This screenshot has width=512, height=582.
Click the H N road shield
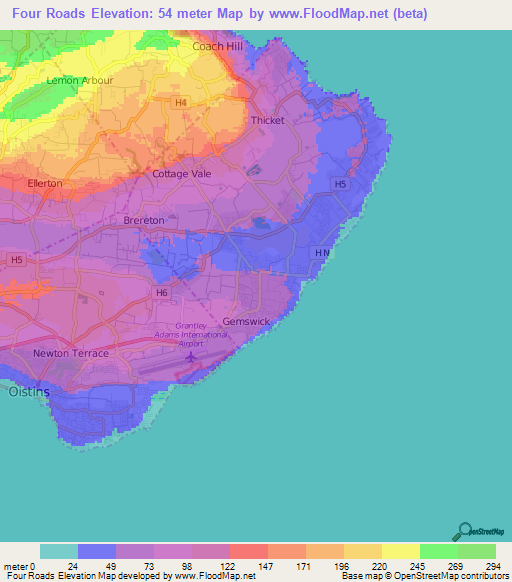pos(322,253)
